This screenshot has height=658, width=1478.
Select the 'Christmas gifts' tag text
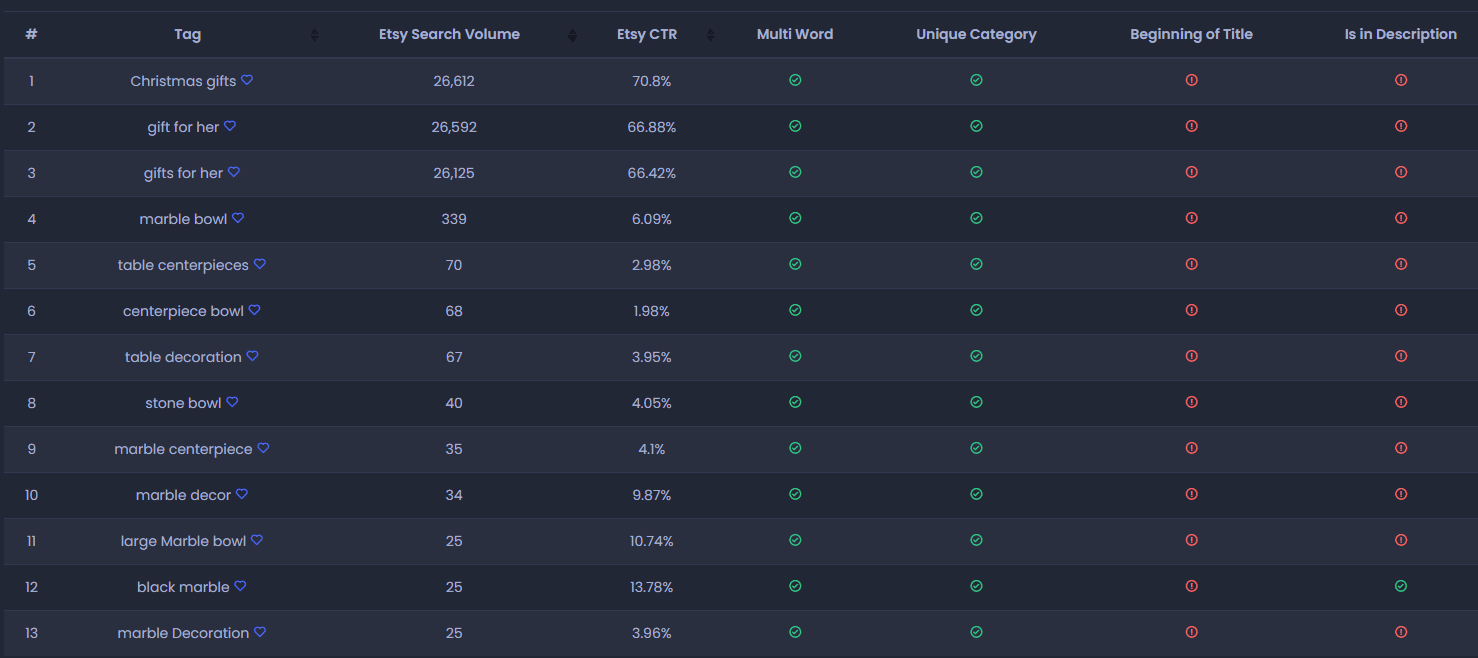click(183, 81)
